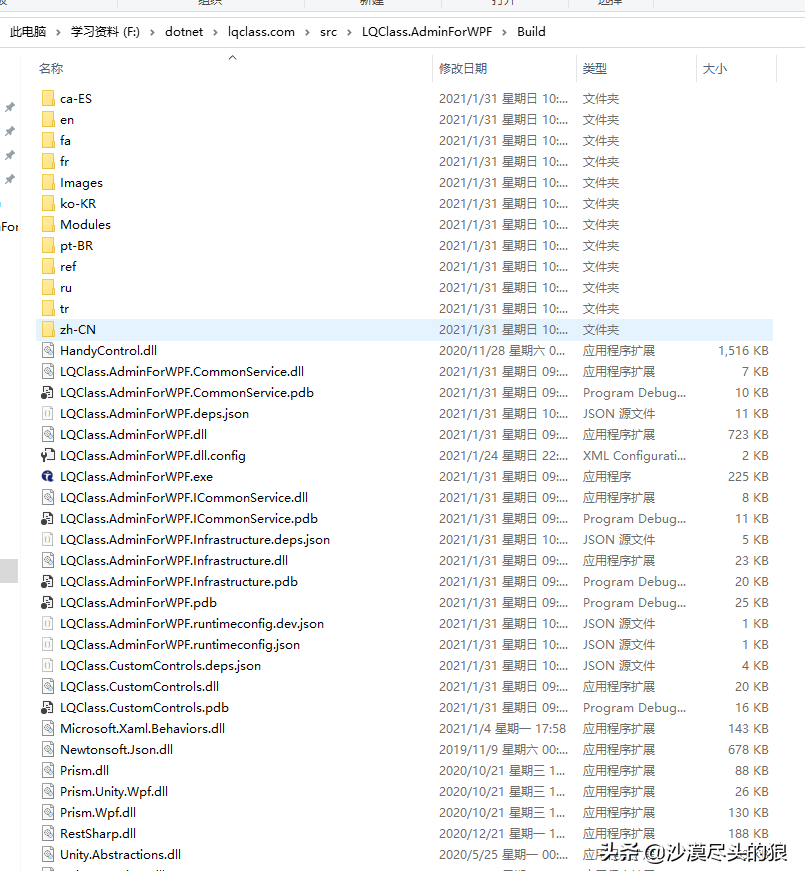Sort files by the 修改日期 column header
This screenshot has width=805, height=880.
[463, 68]
